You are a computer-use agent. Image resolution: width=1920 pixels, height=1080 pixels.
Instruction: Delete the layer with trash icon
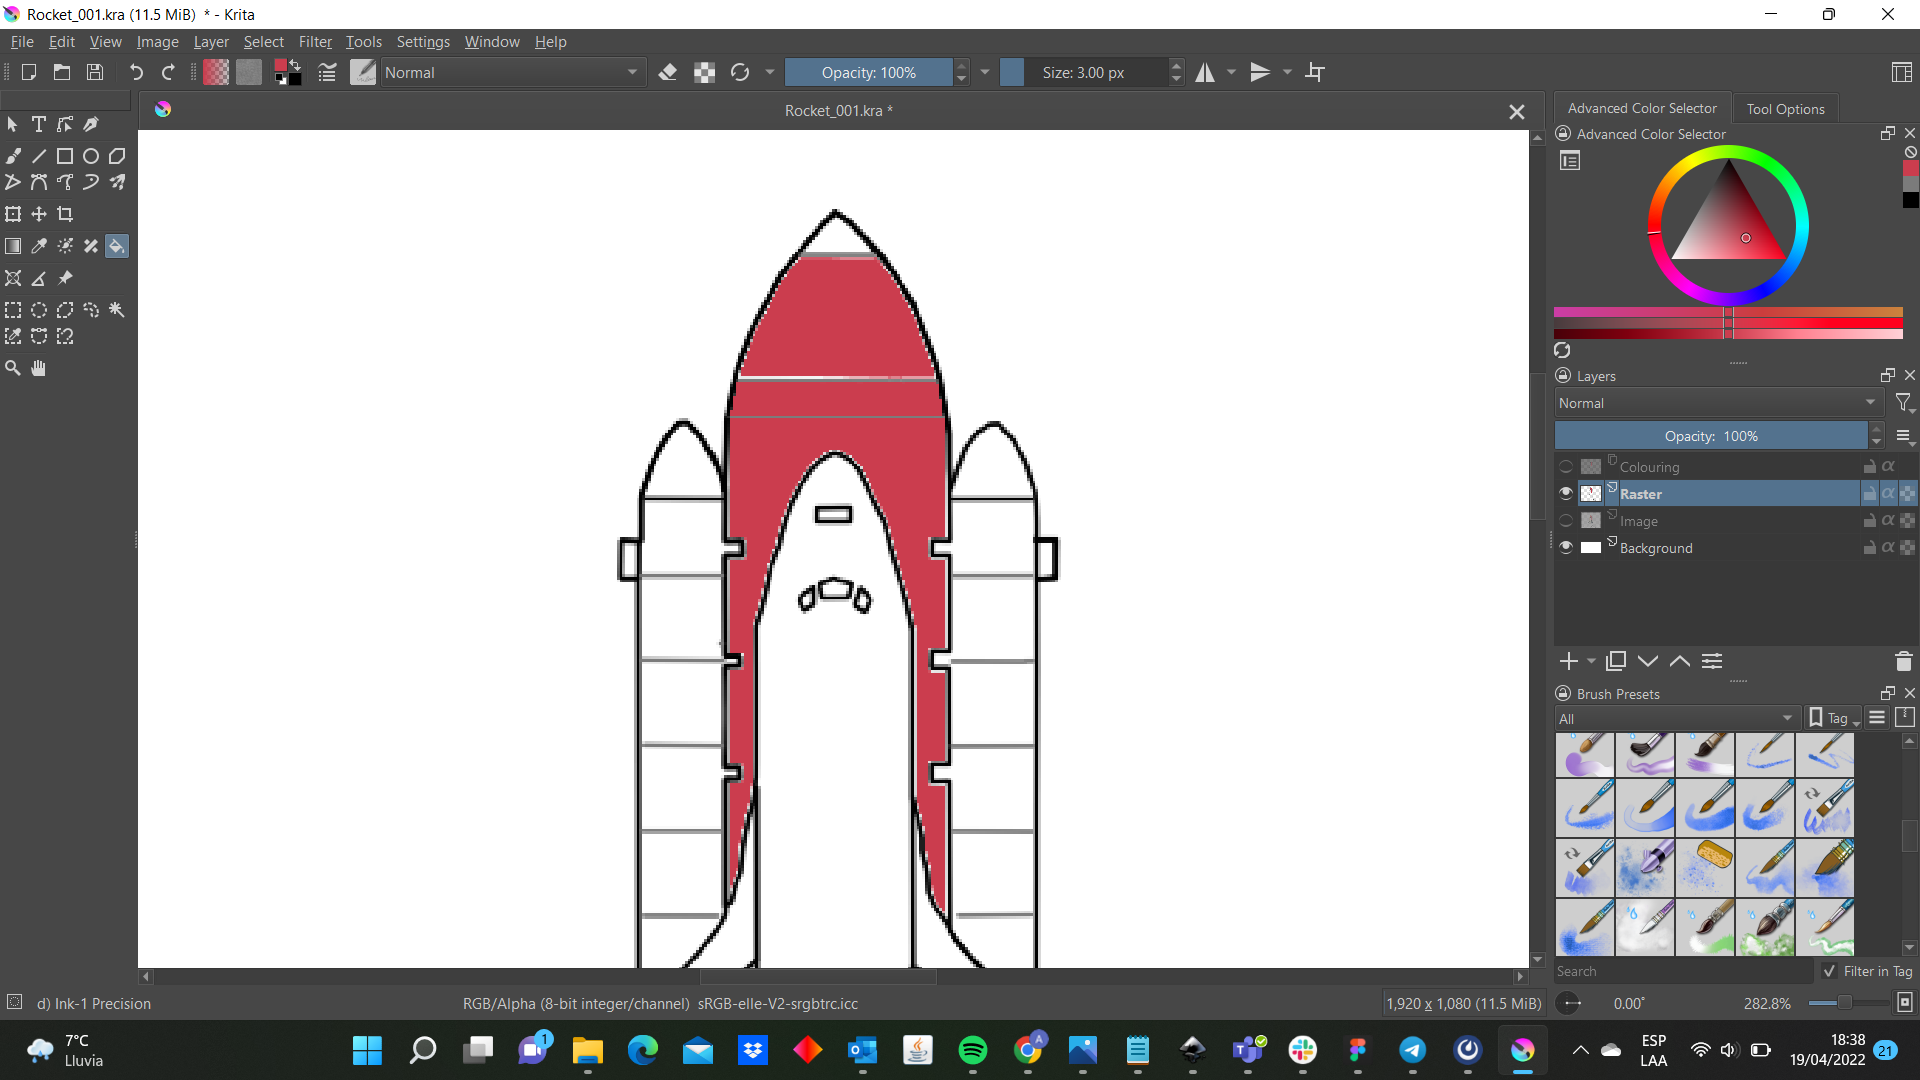(1903, 661)
